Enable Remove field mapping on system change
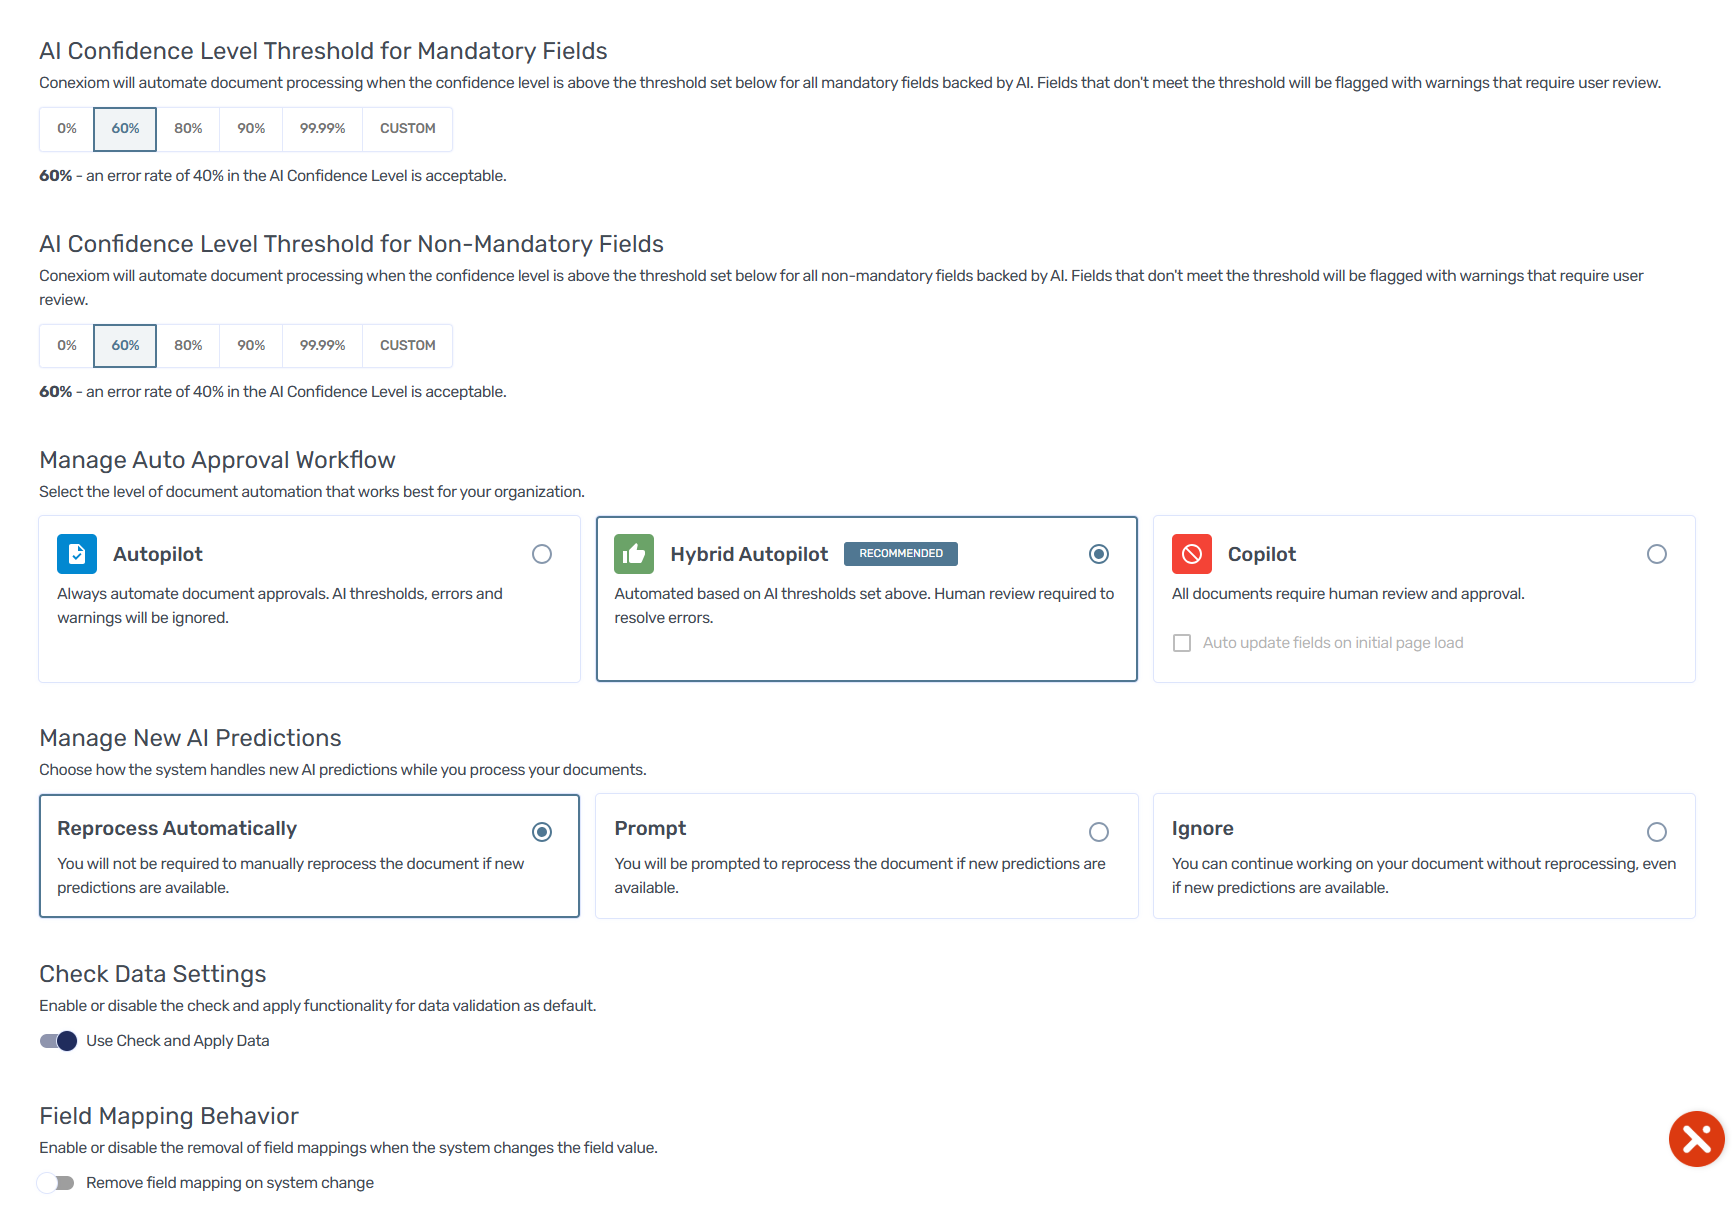Viewport: 1732px width, 1213px height. tap(56, 1183)
